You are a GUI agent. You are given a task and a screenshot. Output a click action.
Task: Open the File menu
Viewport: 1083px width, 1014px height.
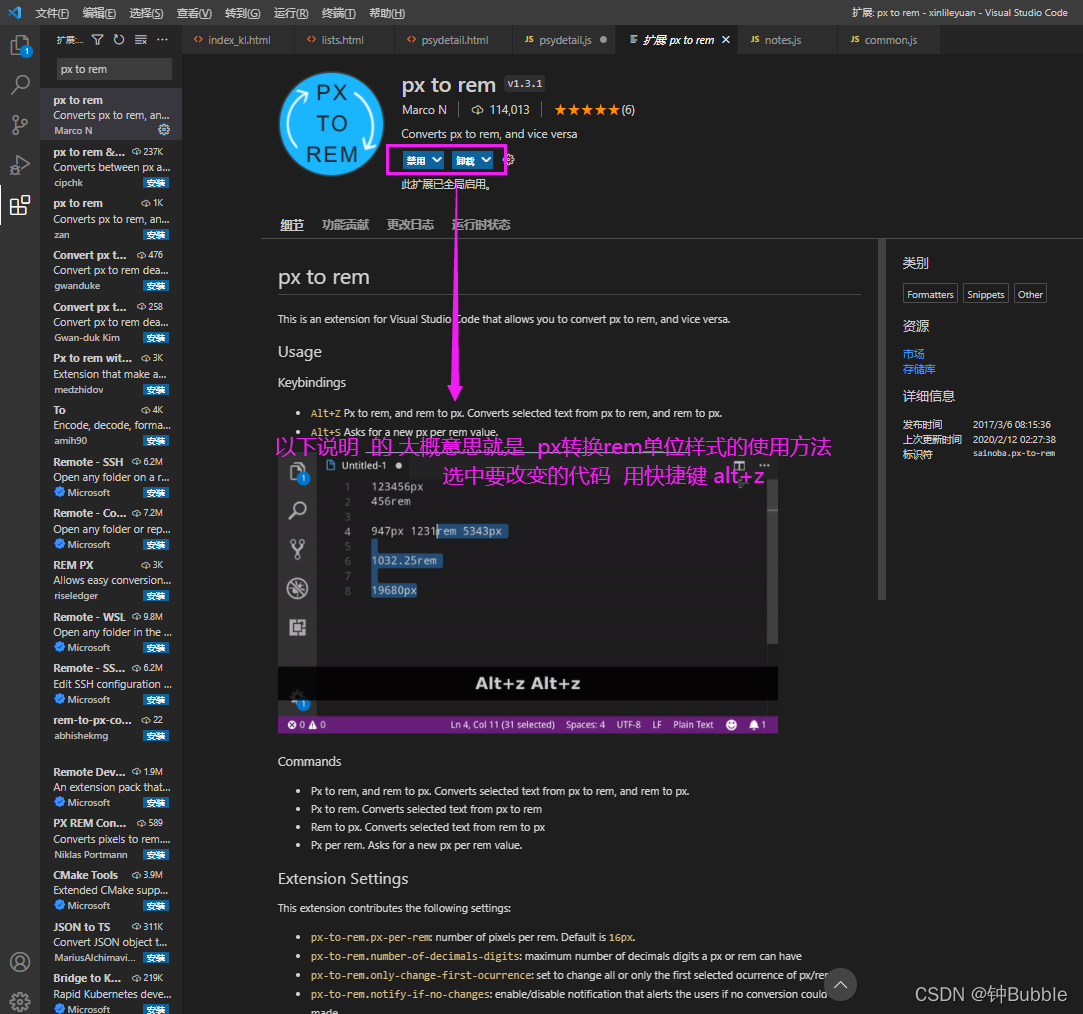point(52,13)
